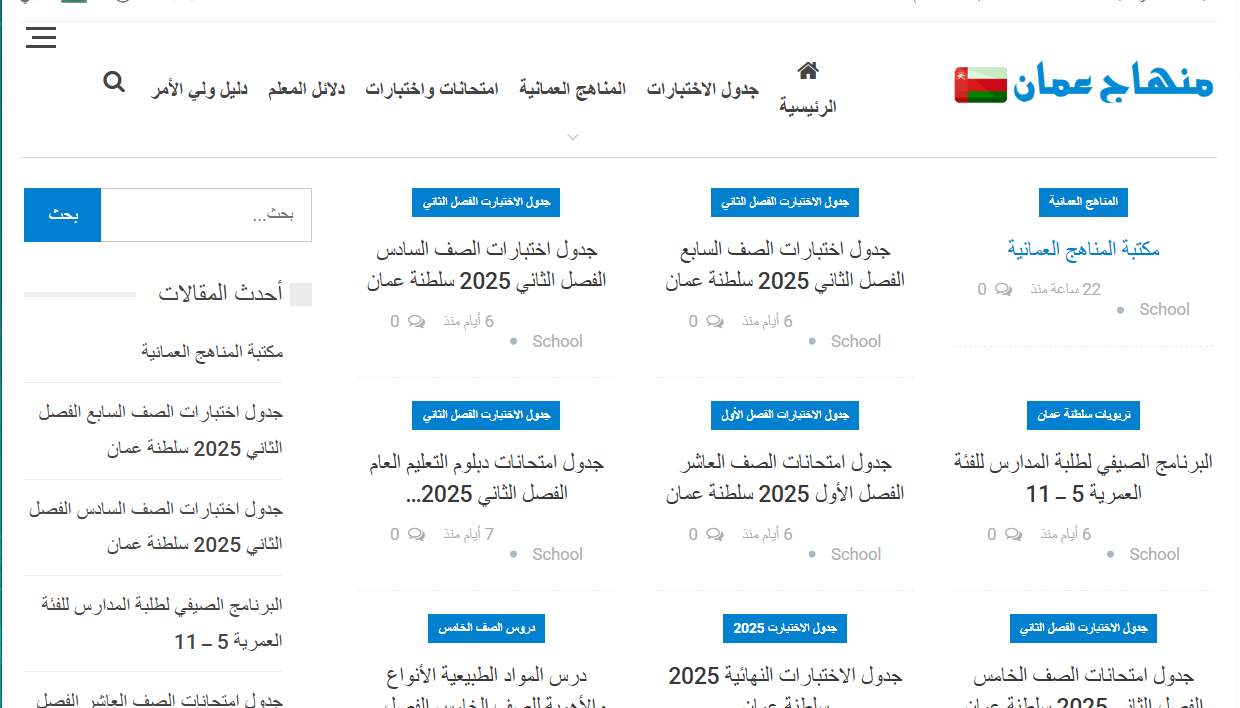Click comments icon under الصف السابع article
The width and height of the screenshot is (1240, 708).
coord(714,322)
